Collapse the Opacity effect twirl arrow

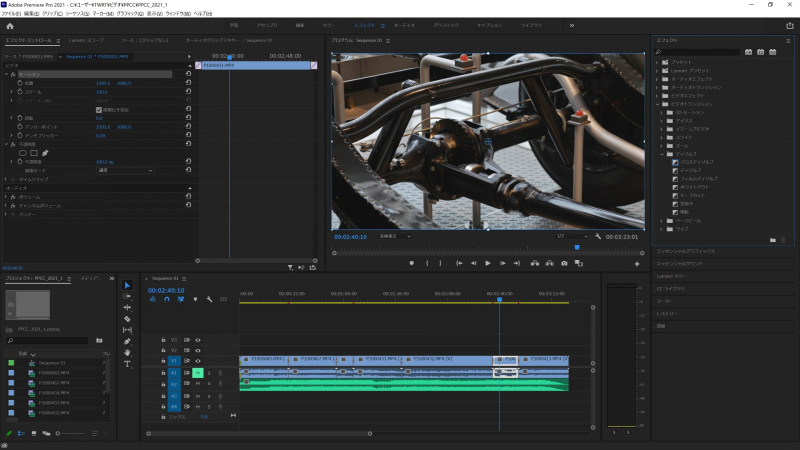pyautogui.click(x=7, y=144)
